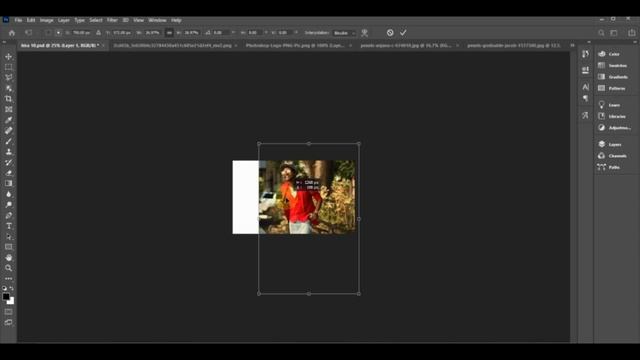The image size is (640, 360).
Task: Toggle reference point checkbox
Action: pos(48,33)
